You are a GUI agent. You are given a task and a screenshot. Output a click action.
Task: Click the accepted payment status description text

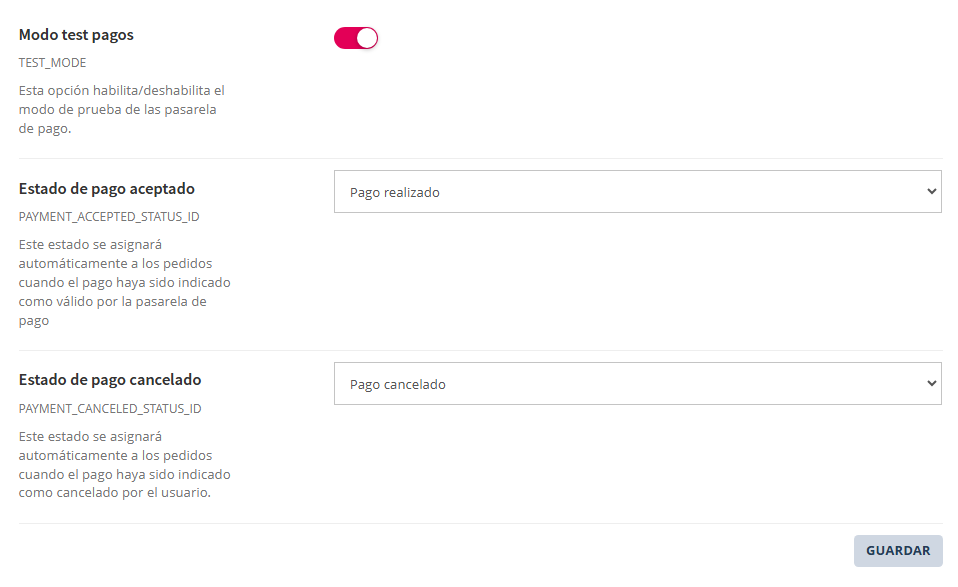pos(124,283)
